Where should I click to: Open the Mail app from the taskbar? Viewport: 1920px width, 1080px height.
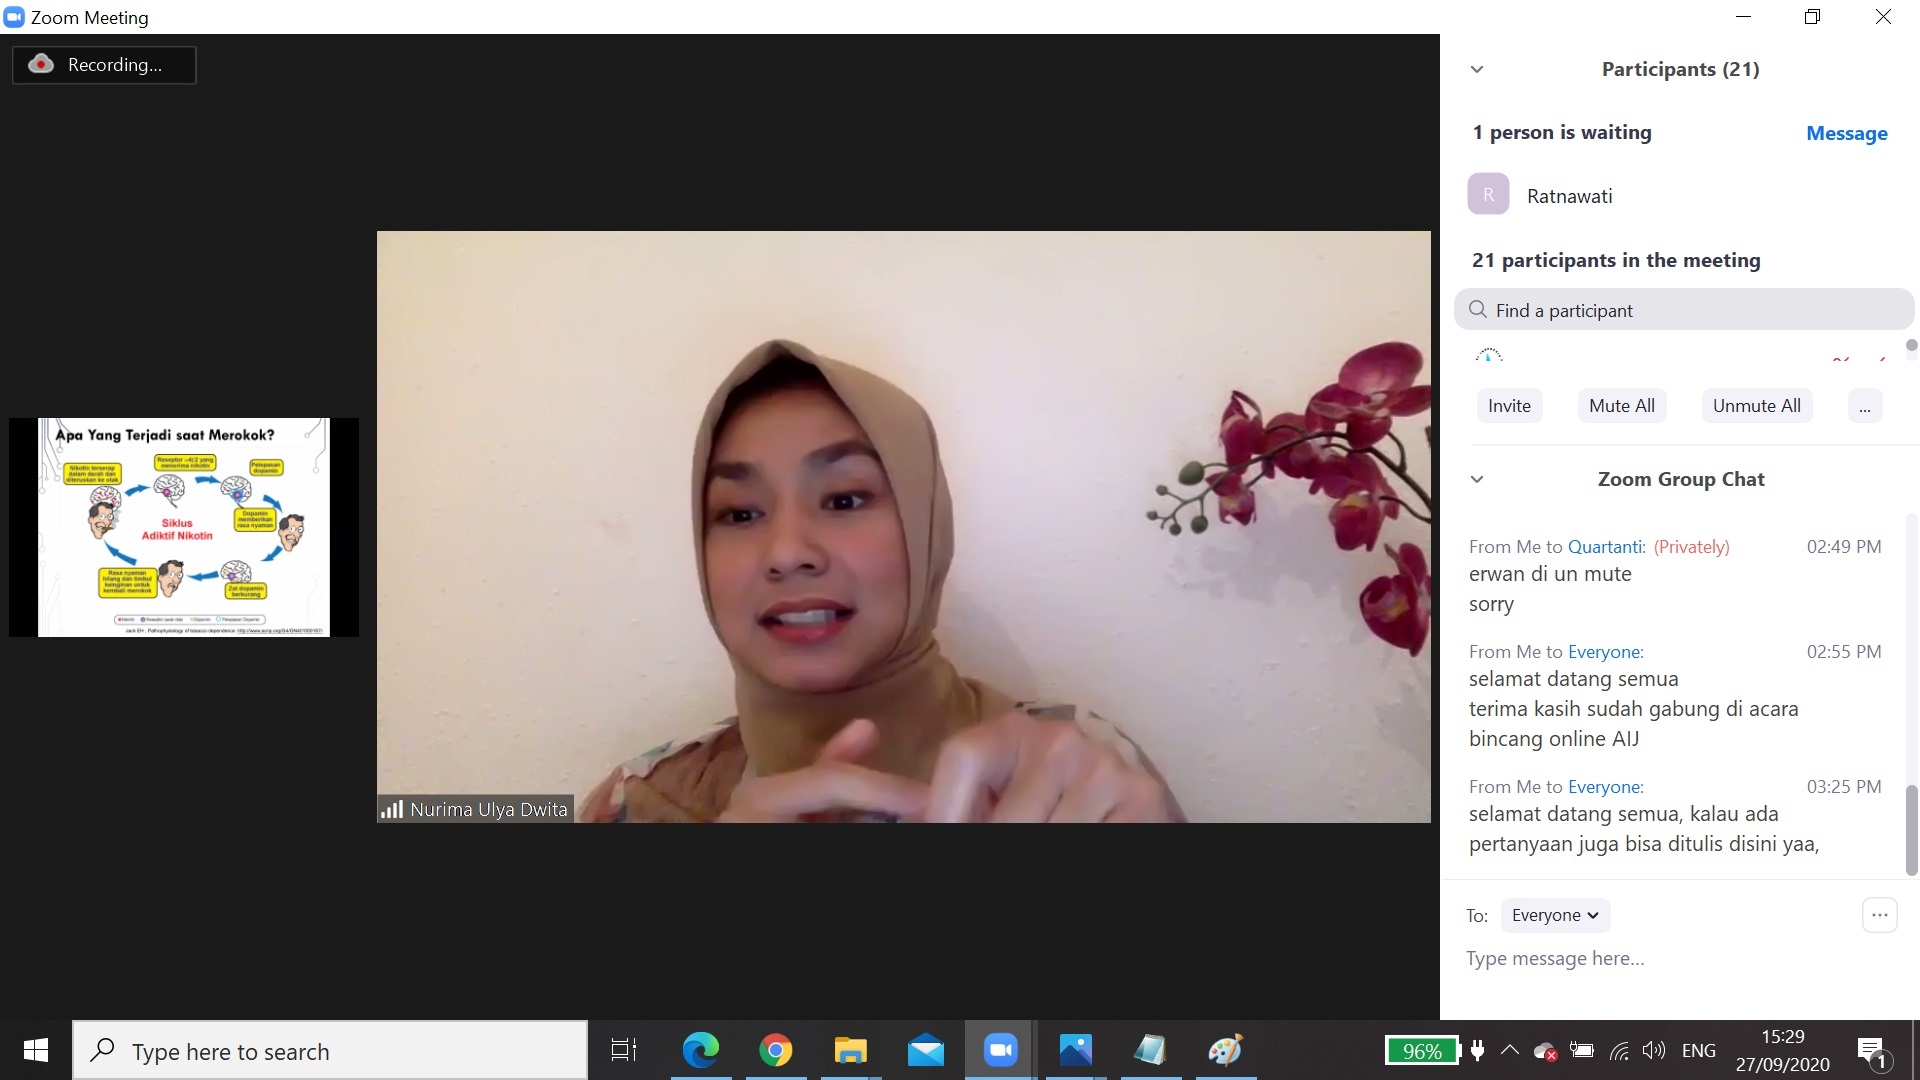point(925,1050)
